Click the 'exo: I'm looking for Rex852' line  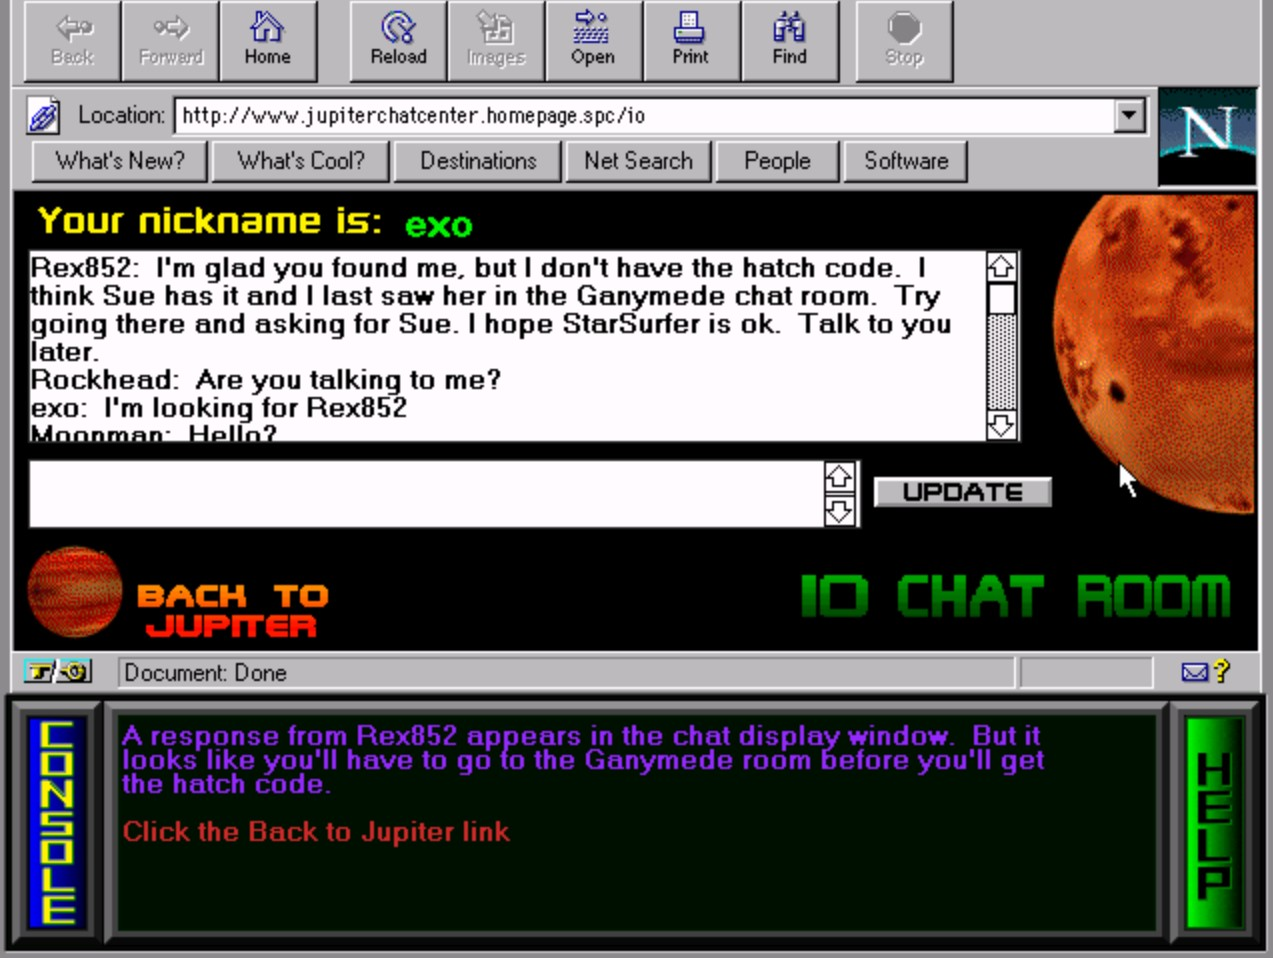point(218,408)
